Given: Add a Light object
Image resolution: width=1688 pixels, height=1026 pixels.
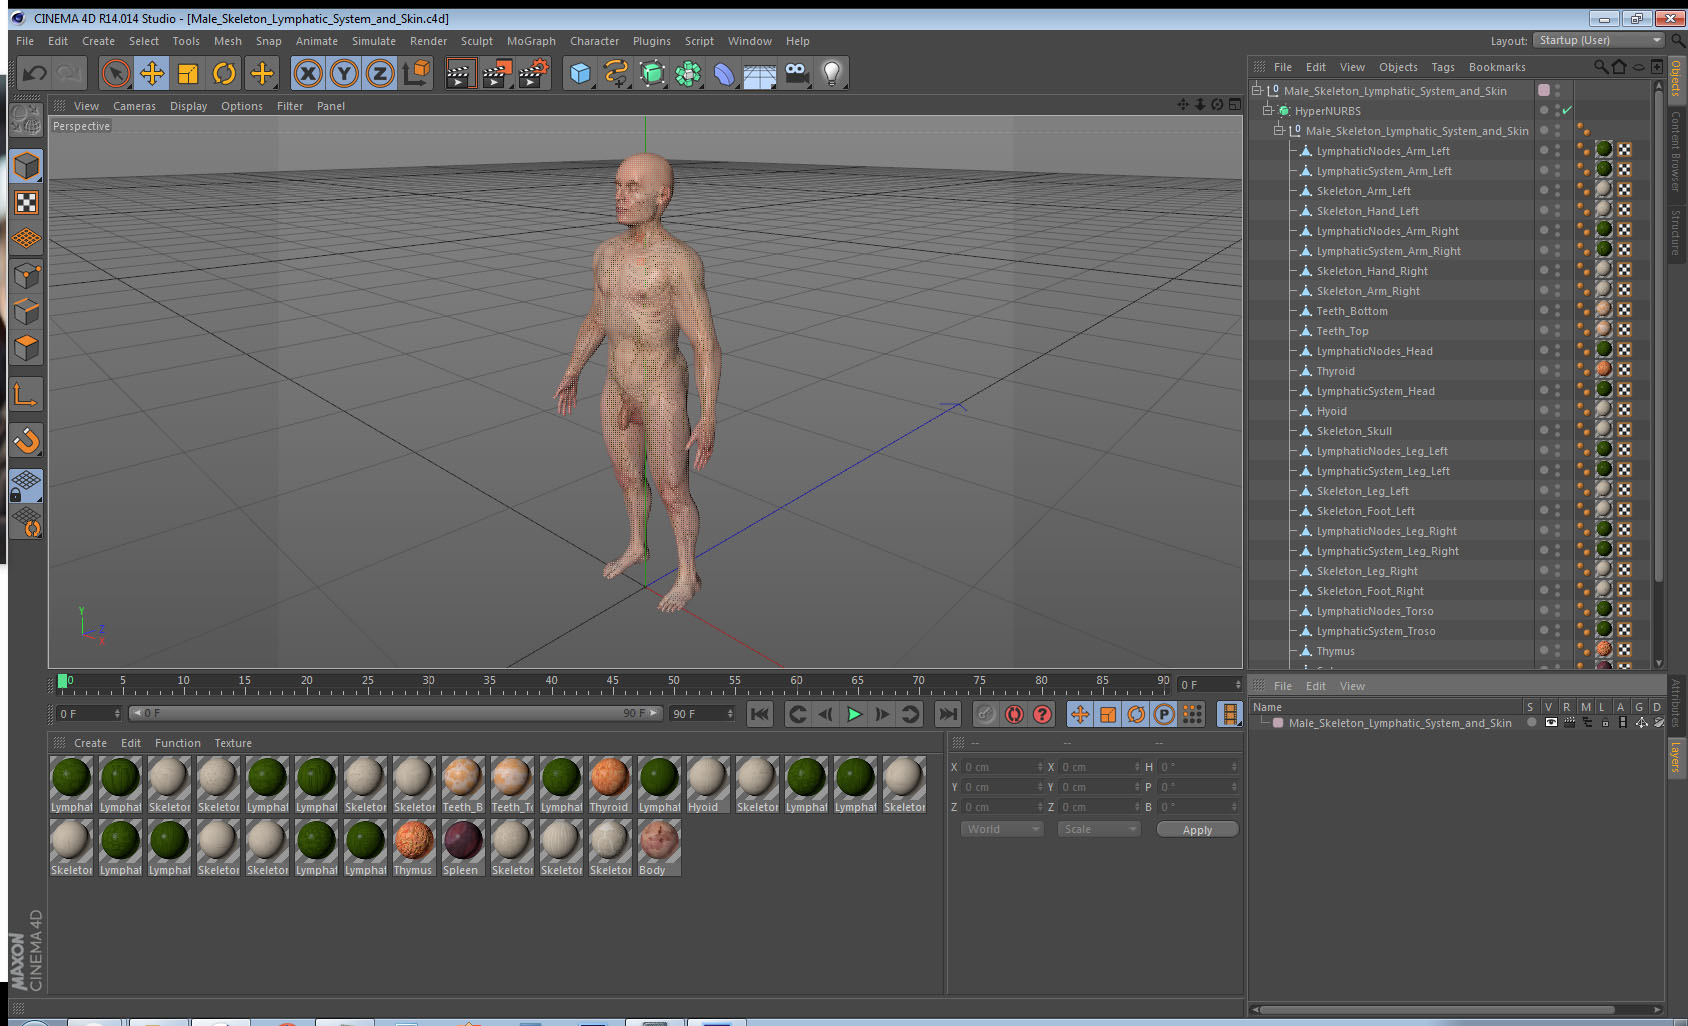Looking at the screenshot, I should point(832,73).
